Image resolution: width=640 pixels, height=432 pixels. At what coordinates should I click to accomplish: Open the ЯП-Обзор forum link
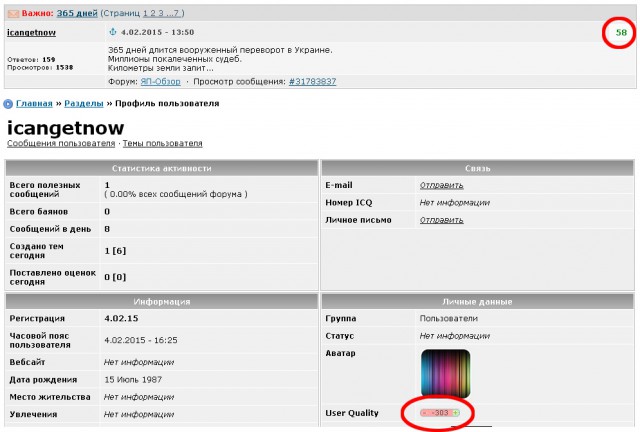pos(160,82)
